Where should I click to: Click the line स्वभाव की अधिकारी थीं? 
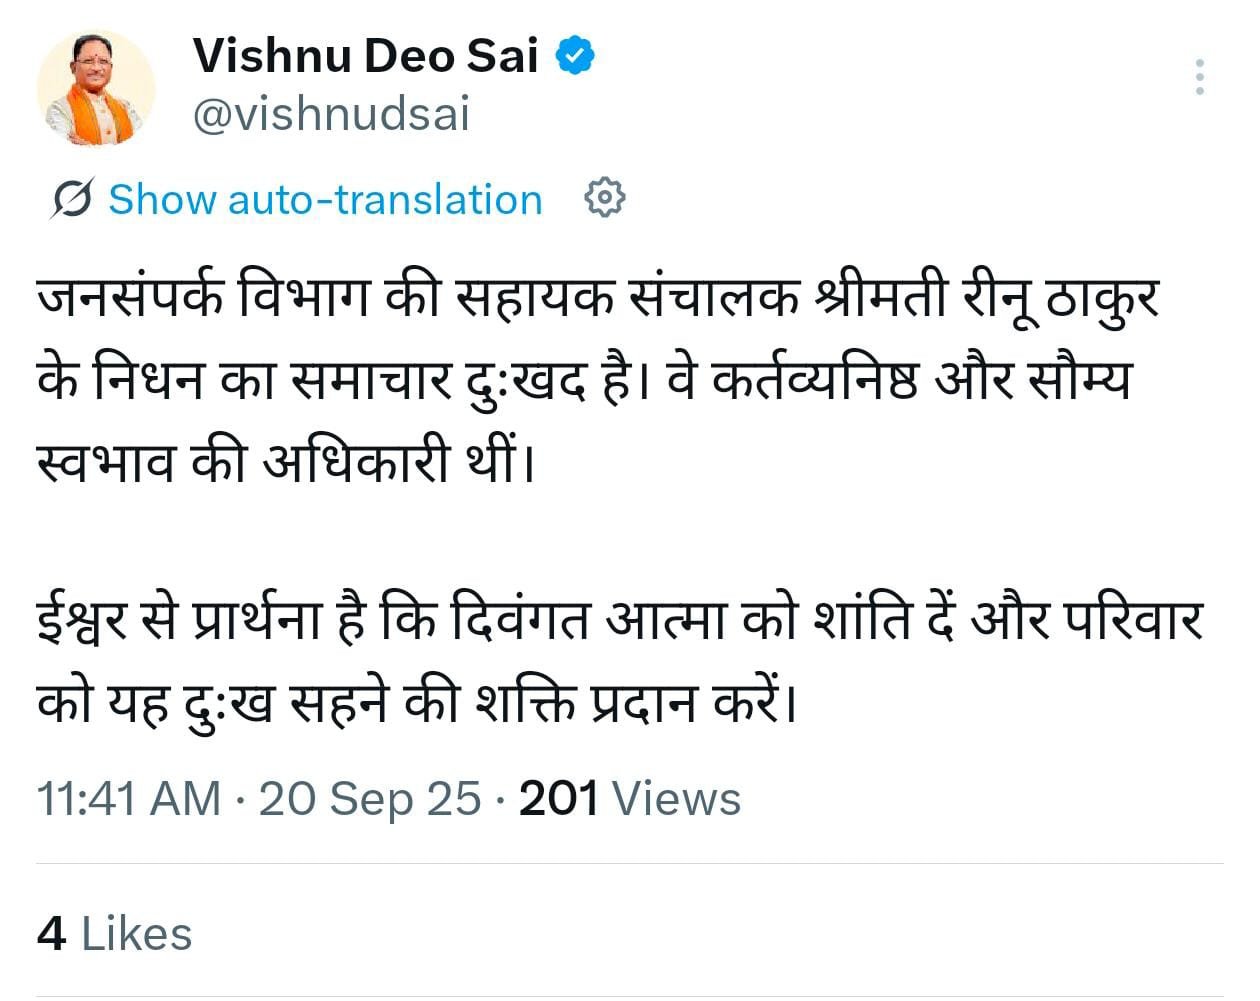[x=285, y=462]
